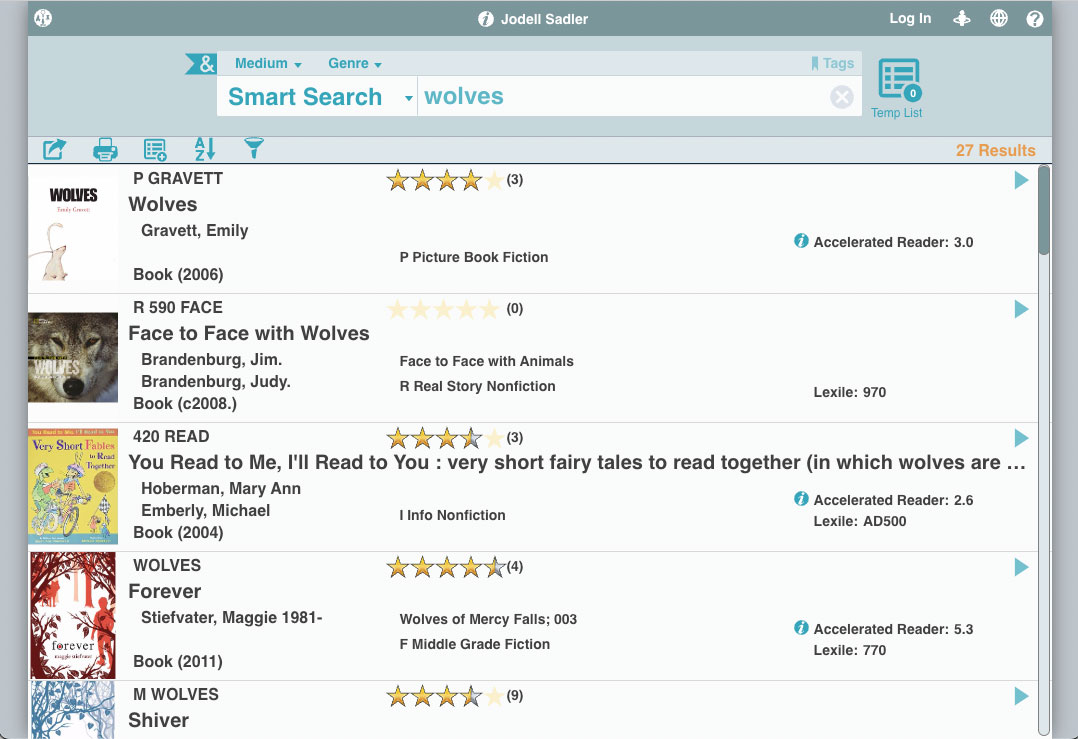Open the Wolves book cover thumbnail
The width and height of the screenshot is (1078, 739).
(x=73, y=229)
